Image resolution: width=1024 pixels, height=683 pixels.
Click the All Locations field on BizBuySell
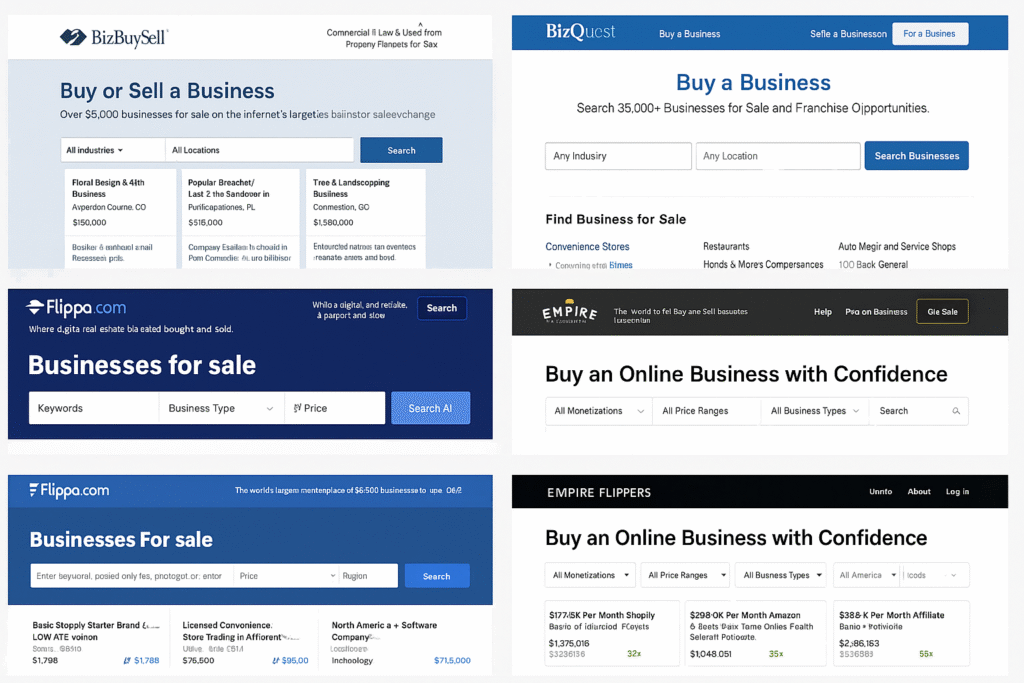tap(259, 150)
